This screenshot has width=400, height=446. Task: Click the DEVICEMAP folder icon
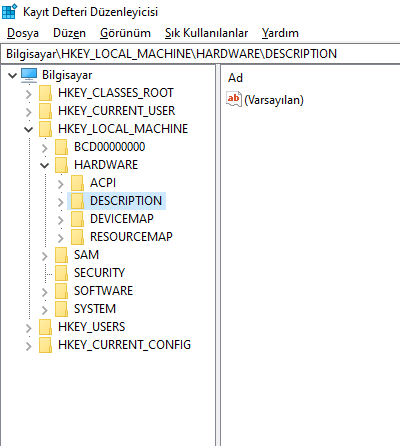[77, 219]
